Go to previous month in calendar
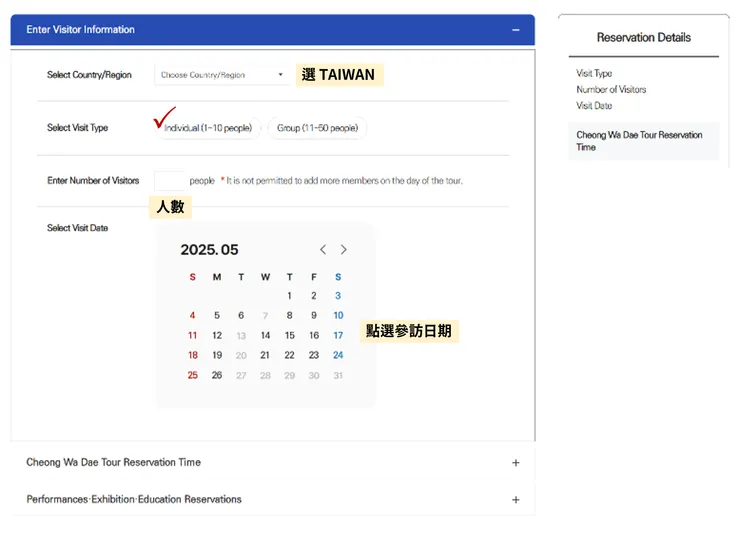The image size is (740, 534). (x=323, y=250)
